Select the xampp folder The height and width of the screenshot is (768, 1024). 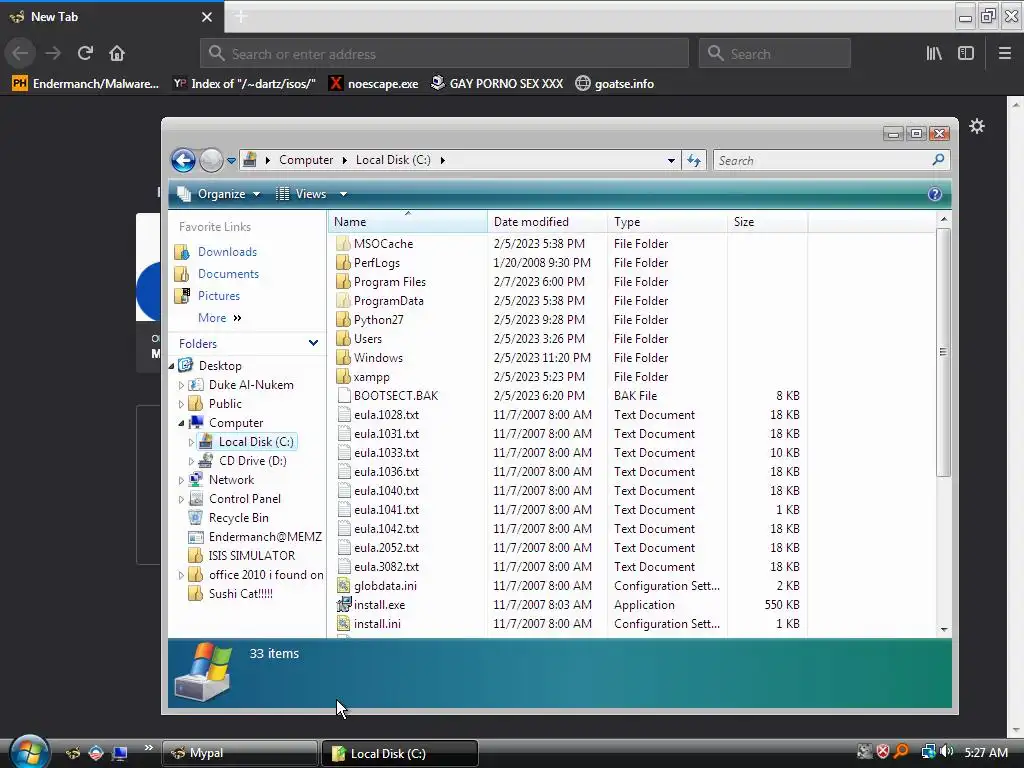[x=372, y=377]
